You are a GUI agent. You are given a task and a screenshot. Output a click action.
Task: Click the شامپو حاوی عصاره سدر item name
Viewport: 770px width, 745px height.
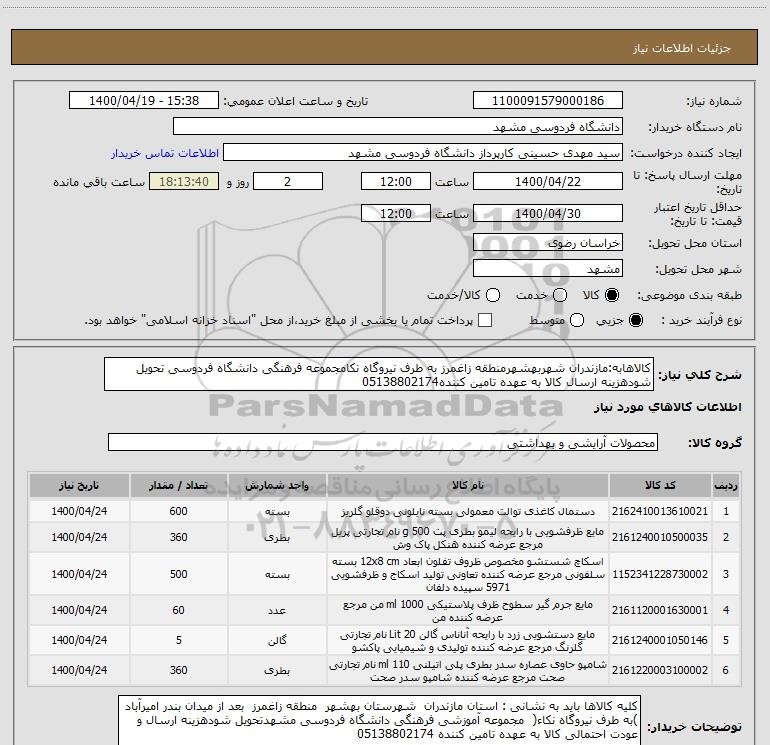click(468, 670)
